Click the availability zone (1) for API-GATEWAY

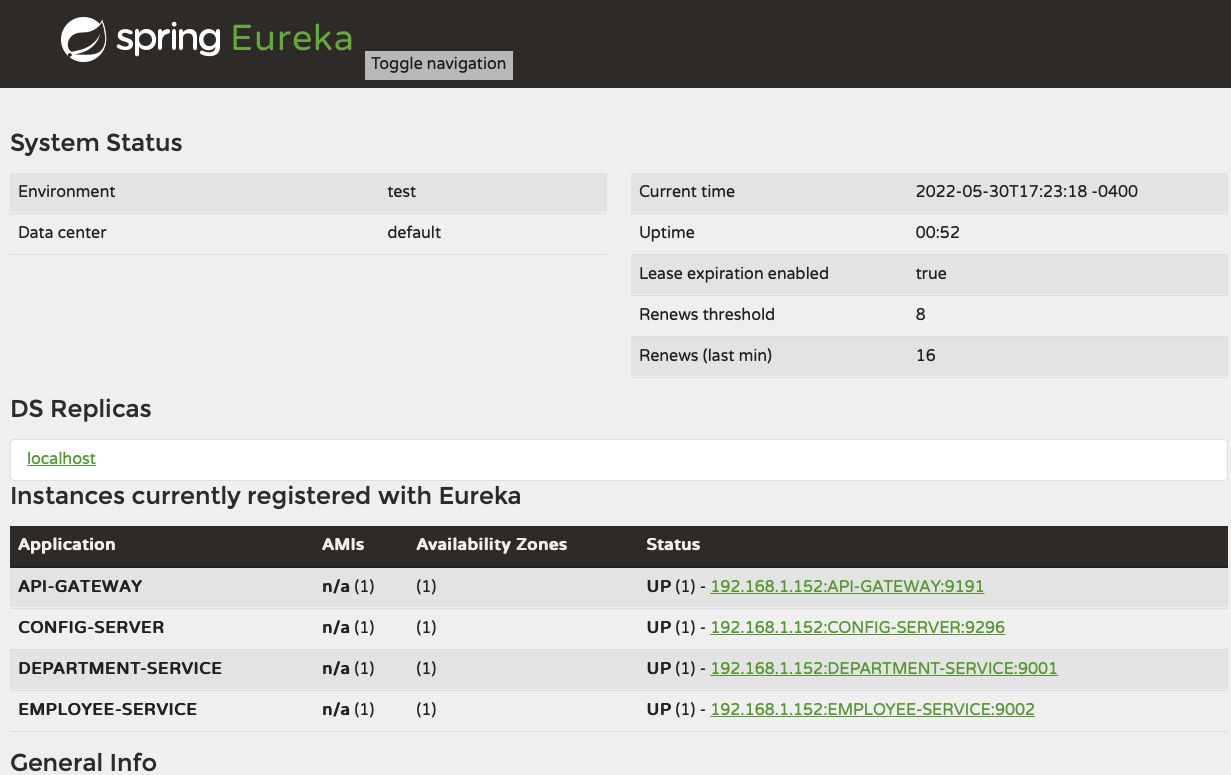[x=426, y=586]
